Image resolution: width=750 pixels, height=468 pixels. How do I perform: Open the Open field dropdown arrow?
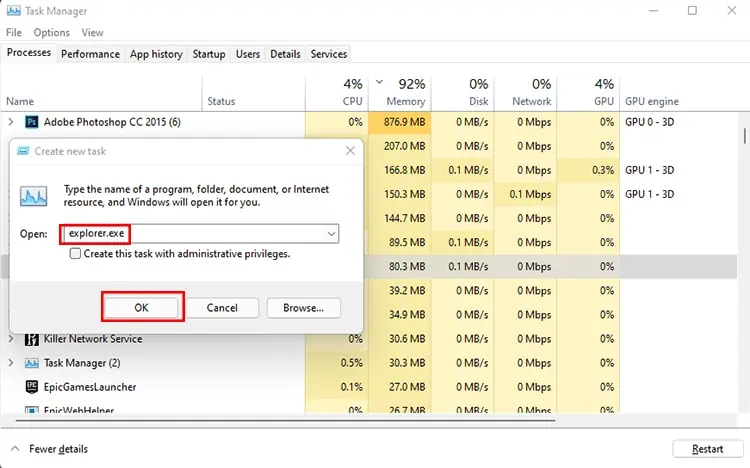331,234
